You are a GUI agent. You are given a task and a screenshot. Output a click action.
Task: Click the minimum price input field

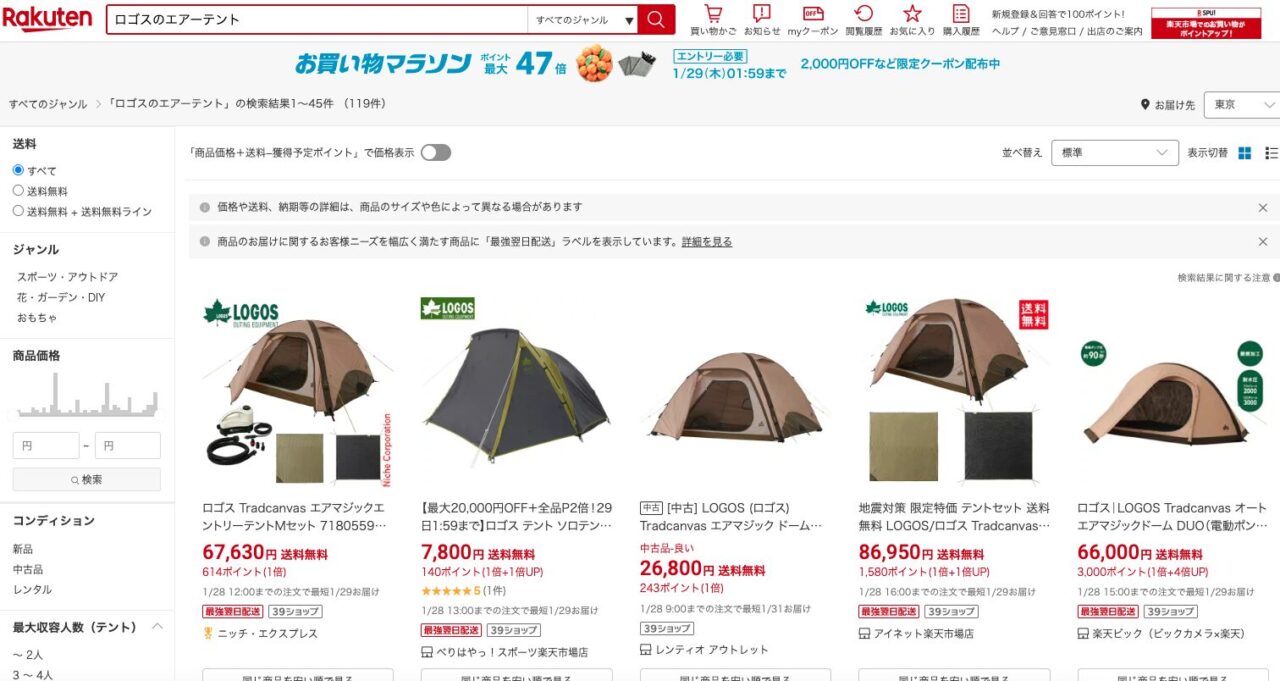pos(46,446)
